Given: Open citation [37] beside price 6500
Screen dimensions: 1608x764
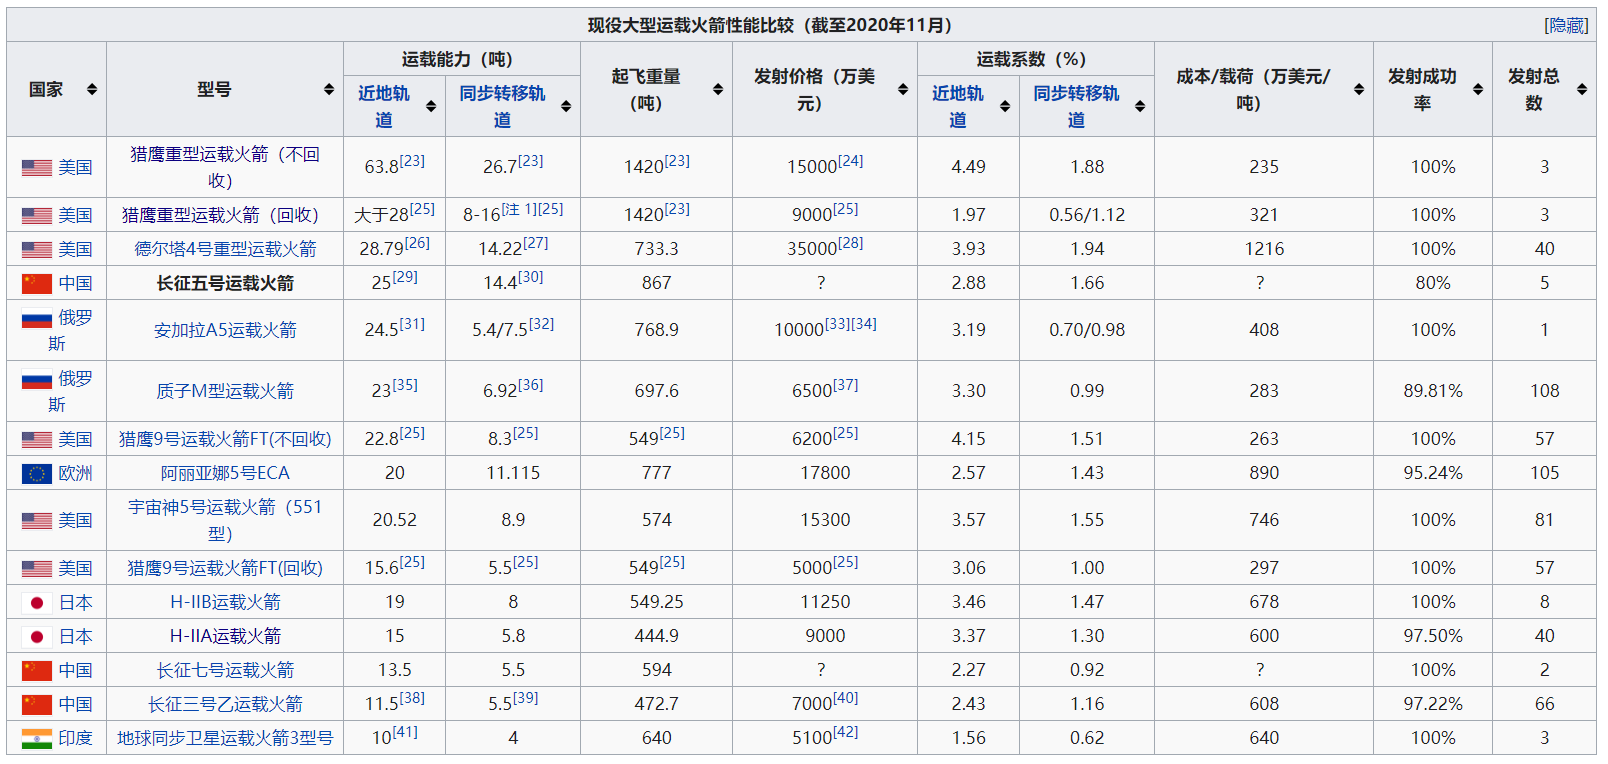Looking at the screenshot, I should [845, 385].
